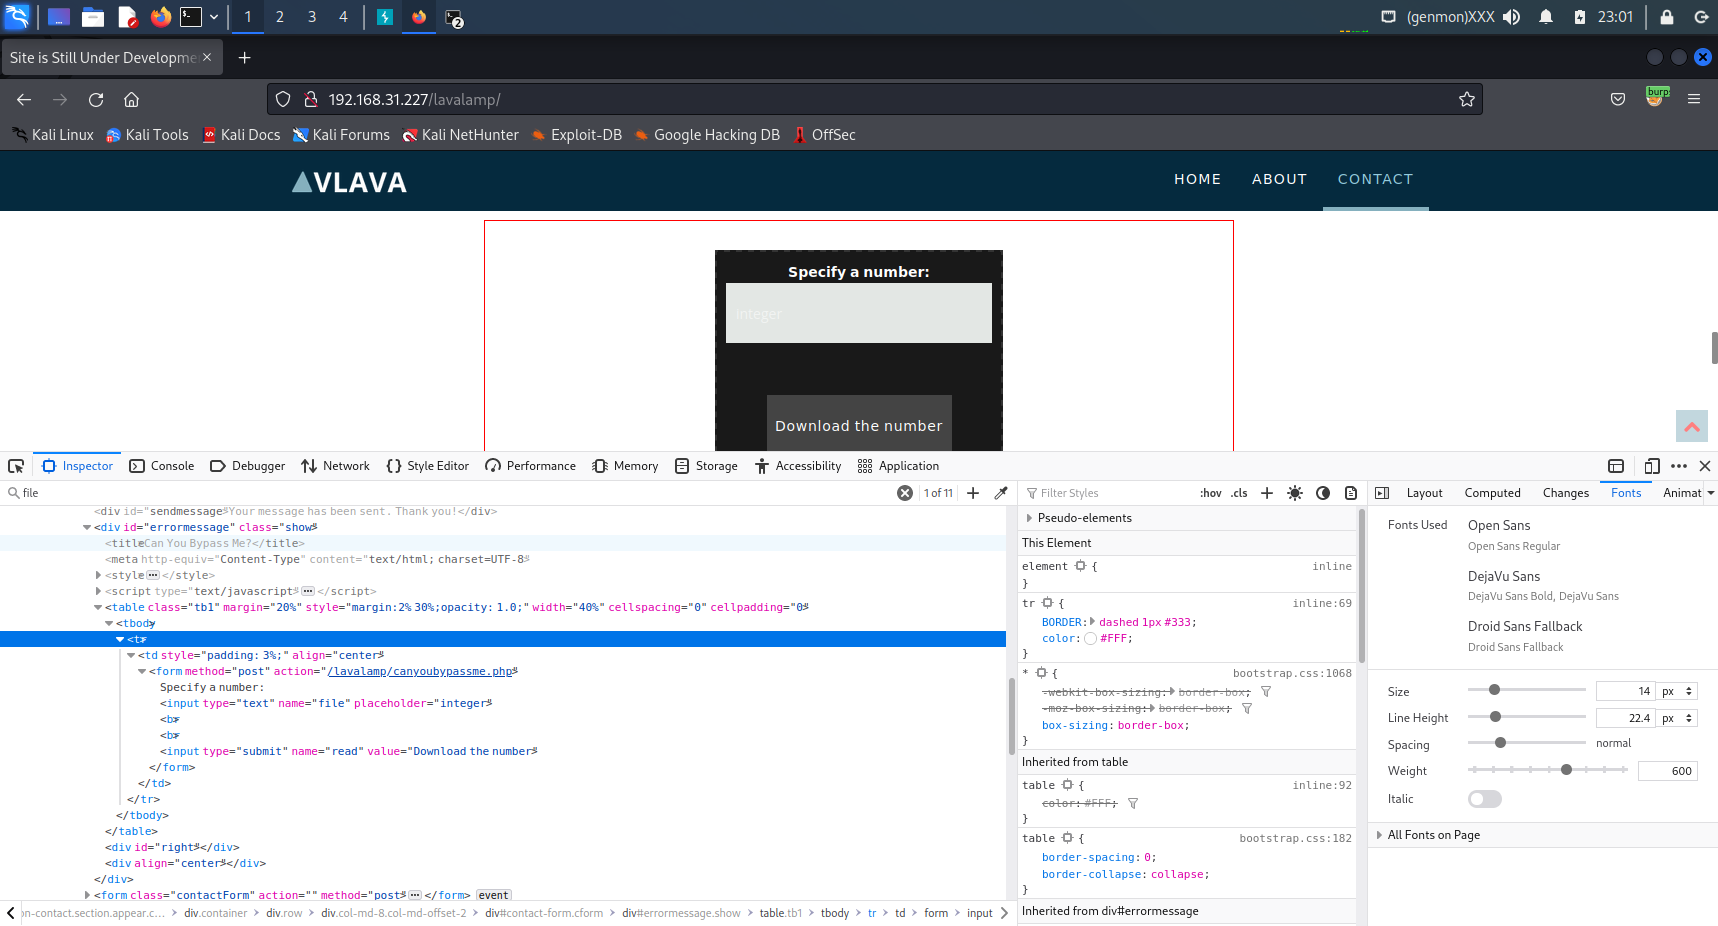Open the canyoubypassme.php action link
The width and height of the screenshot is (1718, 926).
click(420, 671)
